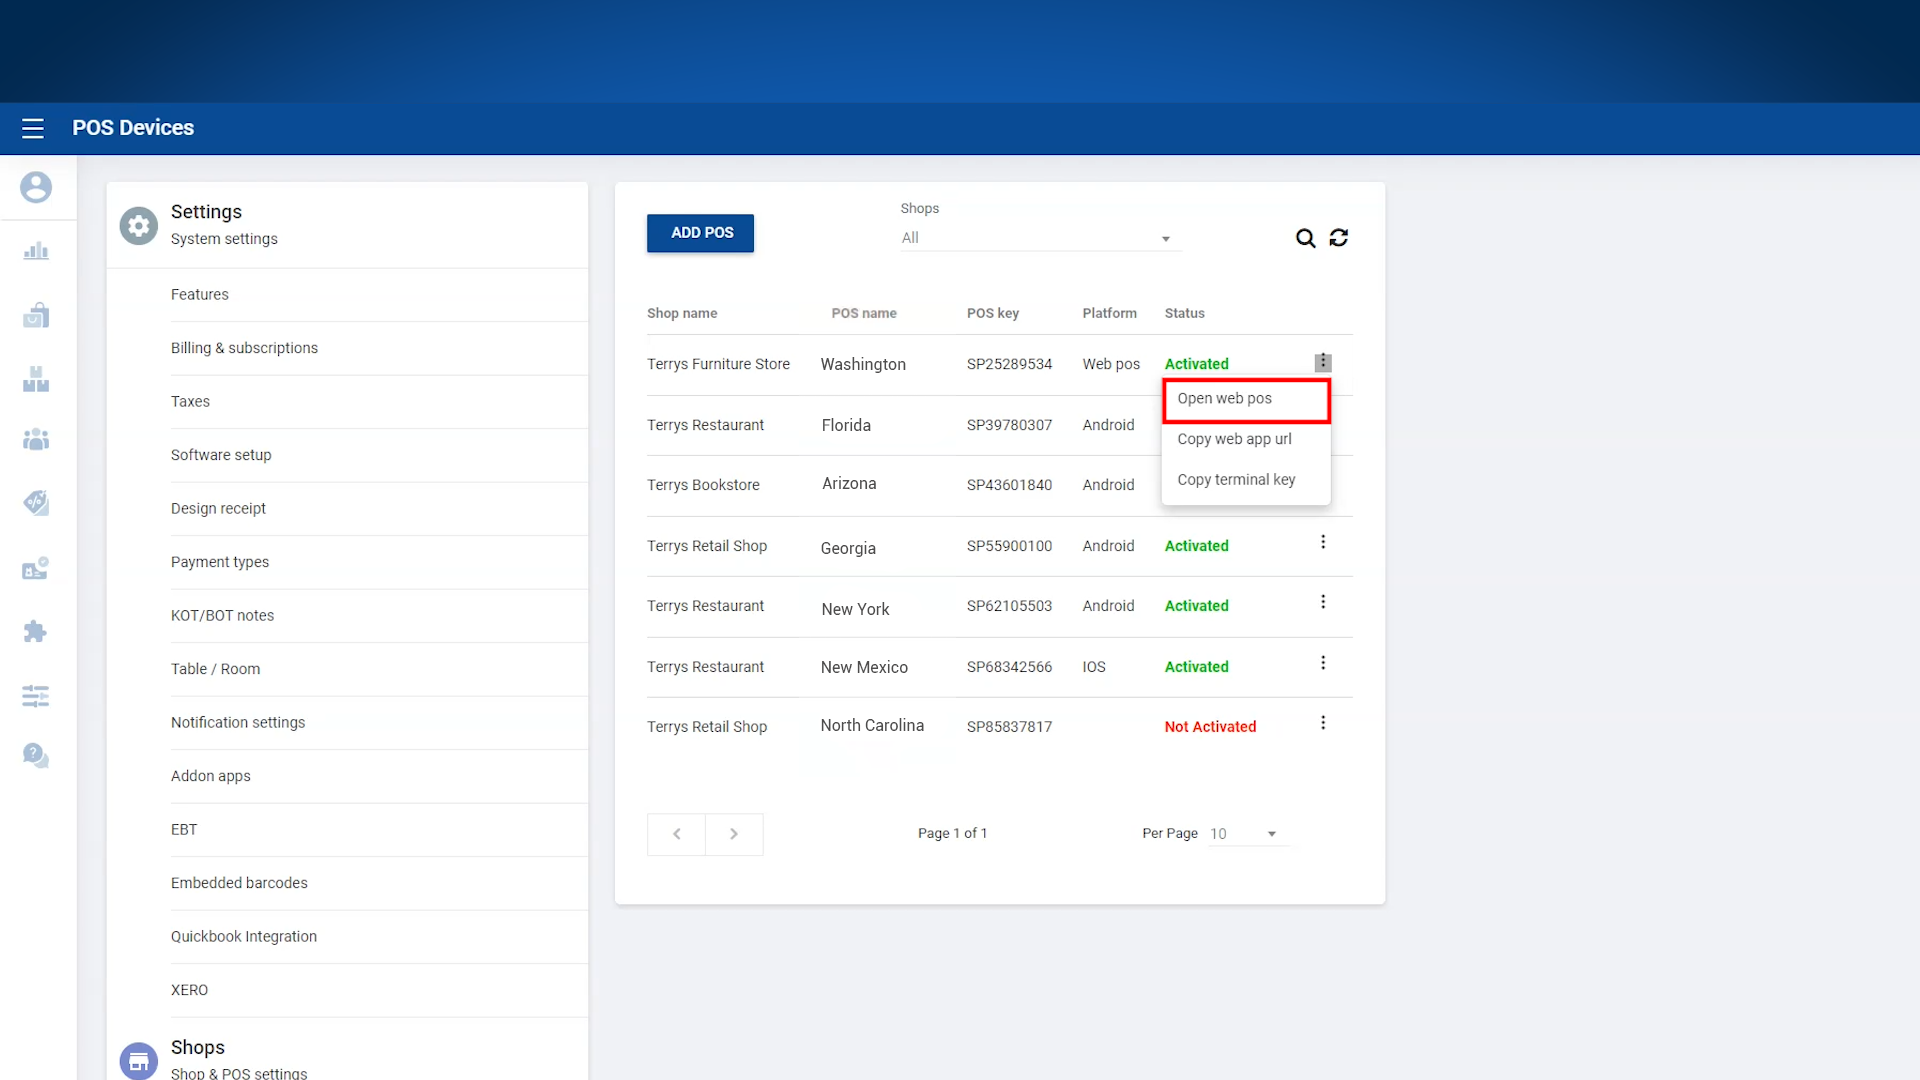Click the help chat sidebar icon
The height and width of the screenshot is (1080, 1920).
coord(36,755)
